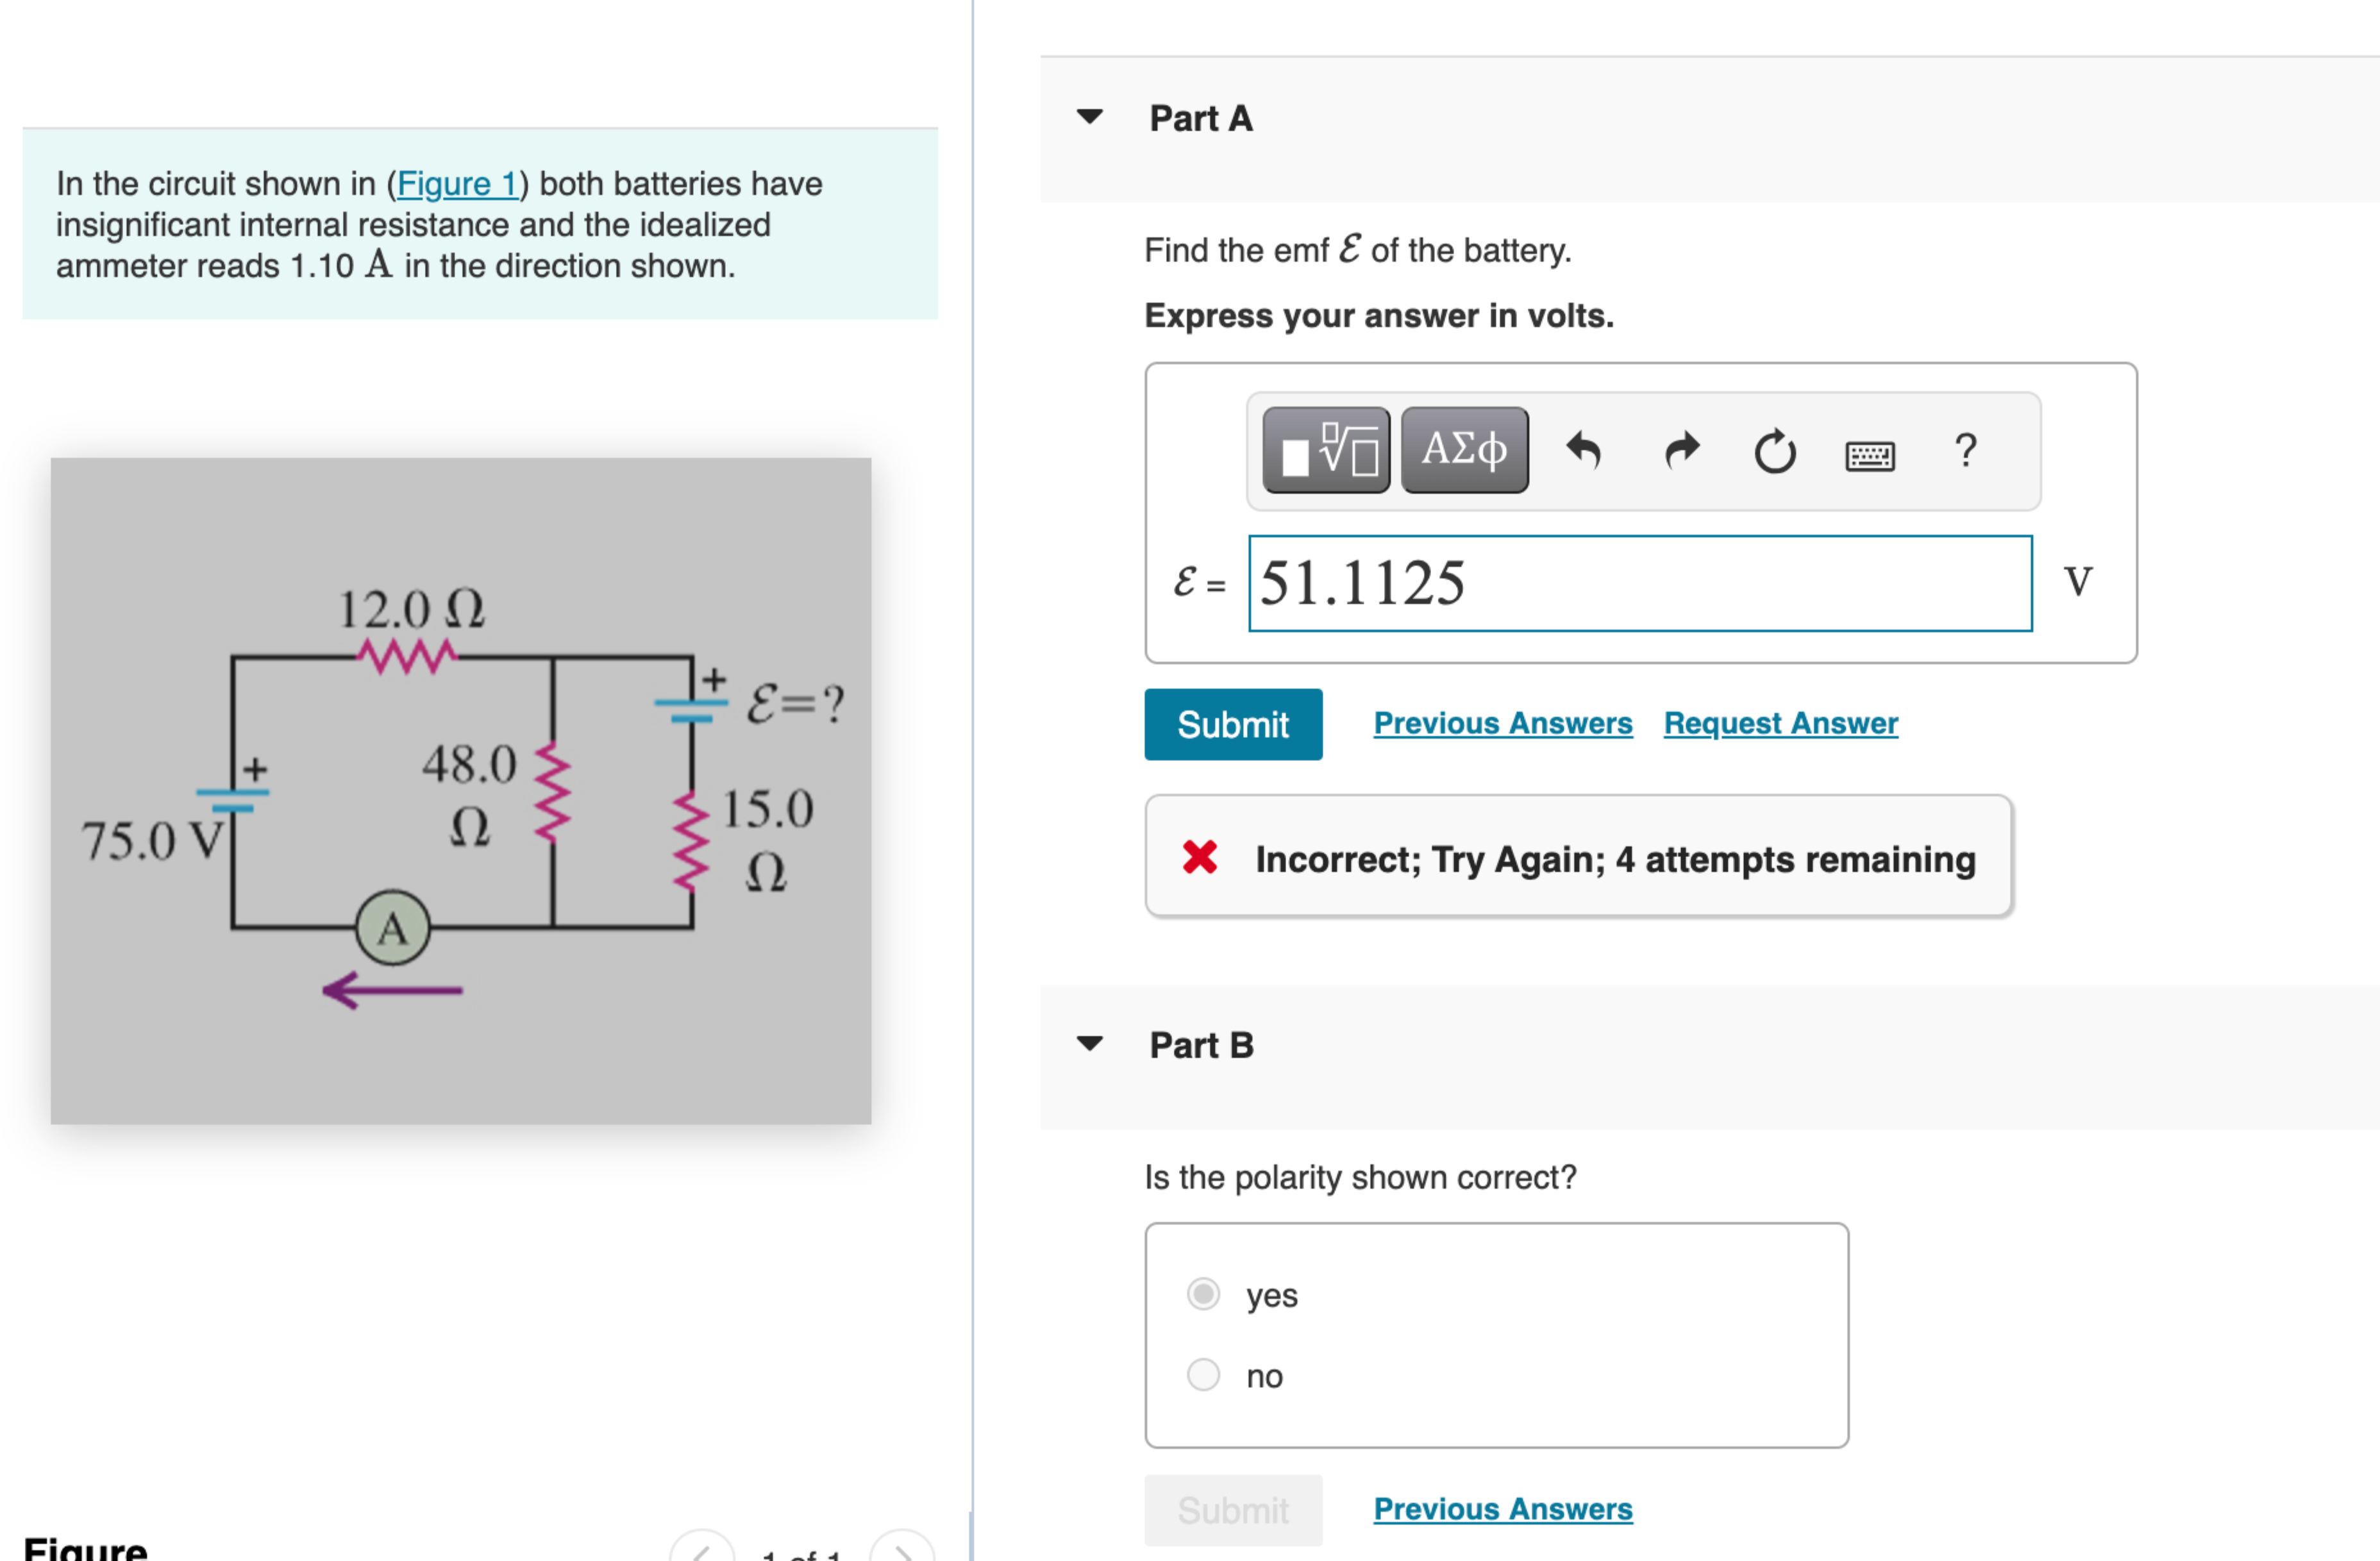Viewport: 2380px width, 1561px height.
Task: Click the Part B Submit button
Action: (x=1233, y=1509)
